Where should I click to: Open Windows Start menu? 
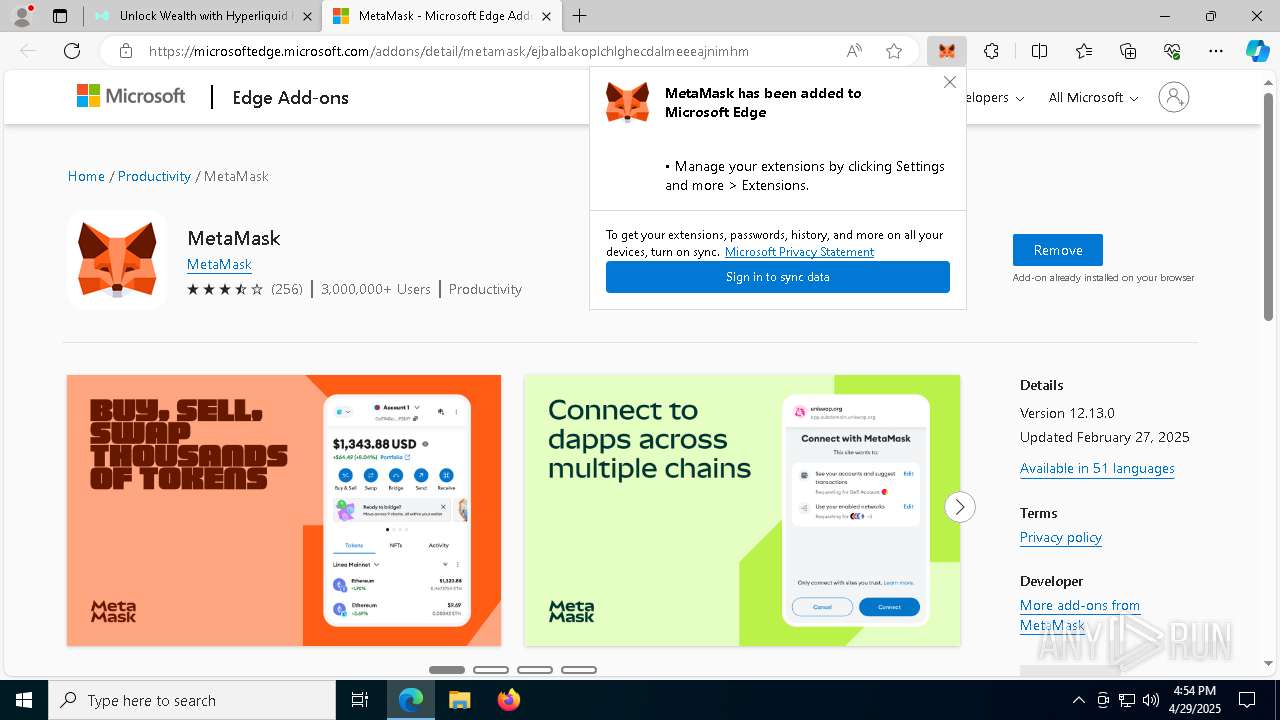(x=24, y=700)
